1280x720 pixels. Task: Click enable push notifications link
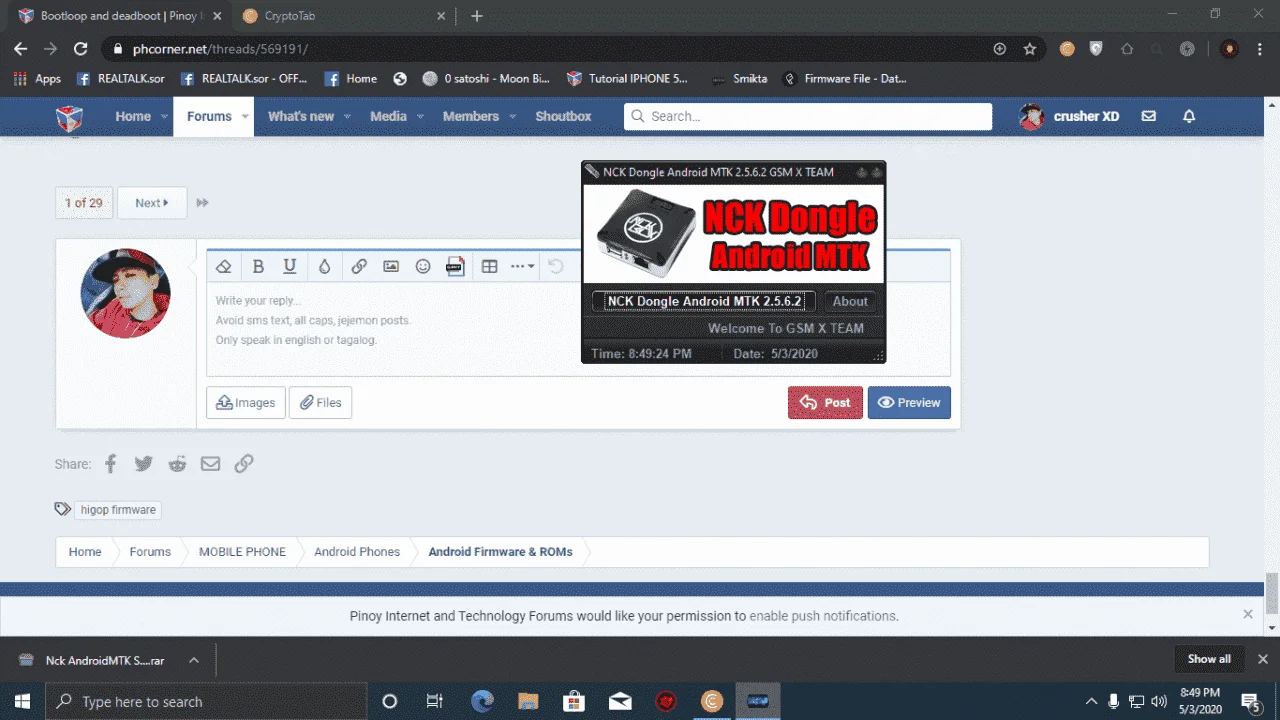(824, 616)
